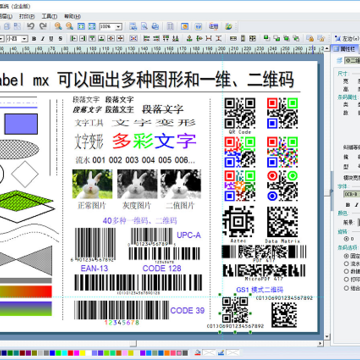Click the unlock object icon
Screen dimensions: 360x360
click(x=321, y=39)
